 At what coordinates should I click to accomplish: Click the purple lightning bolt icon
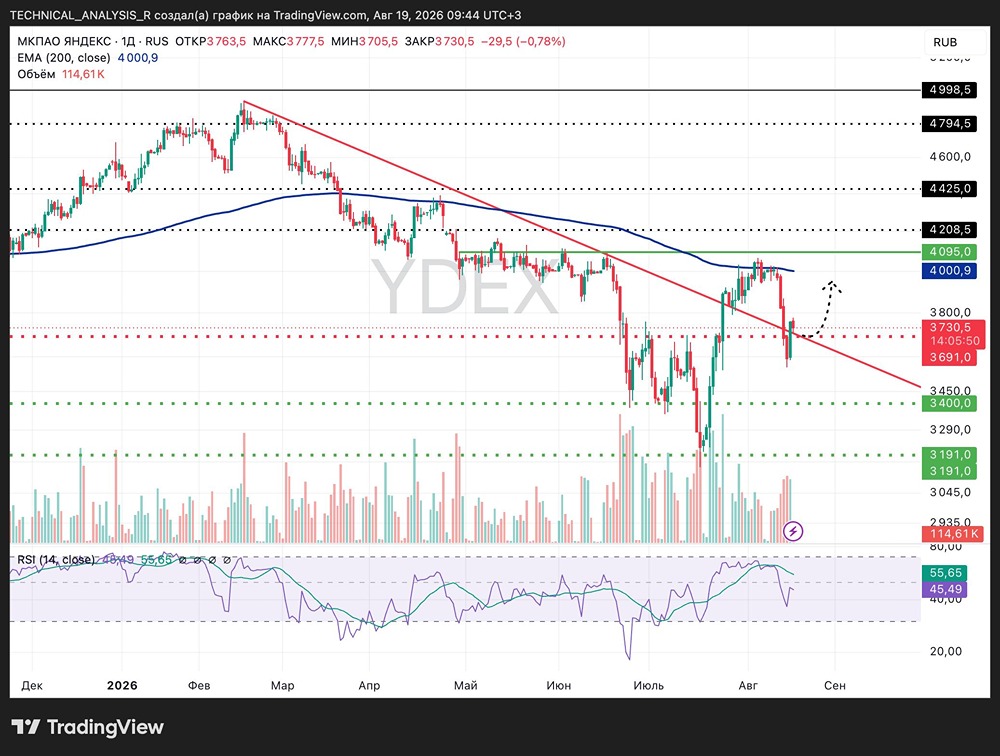tap(793, 531)
